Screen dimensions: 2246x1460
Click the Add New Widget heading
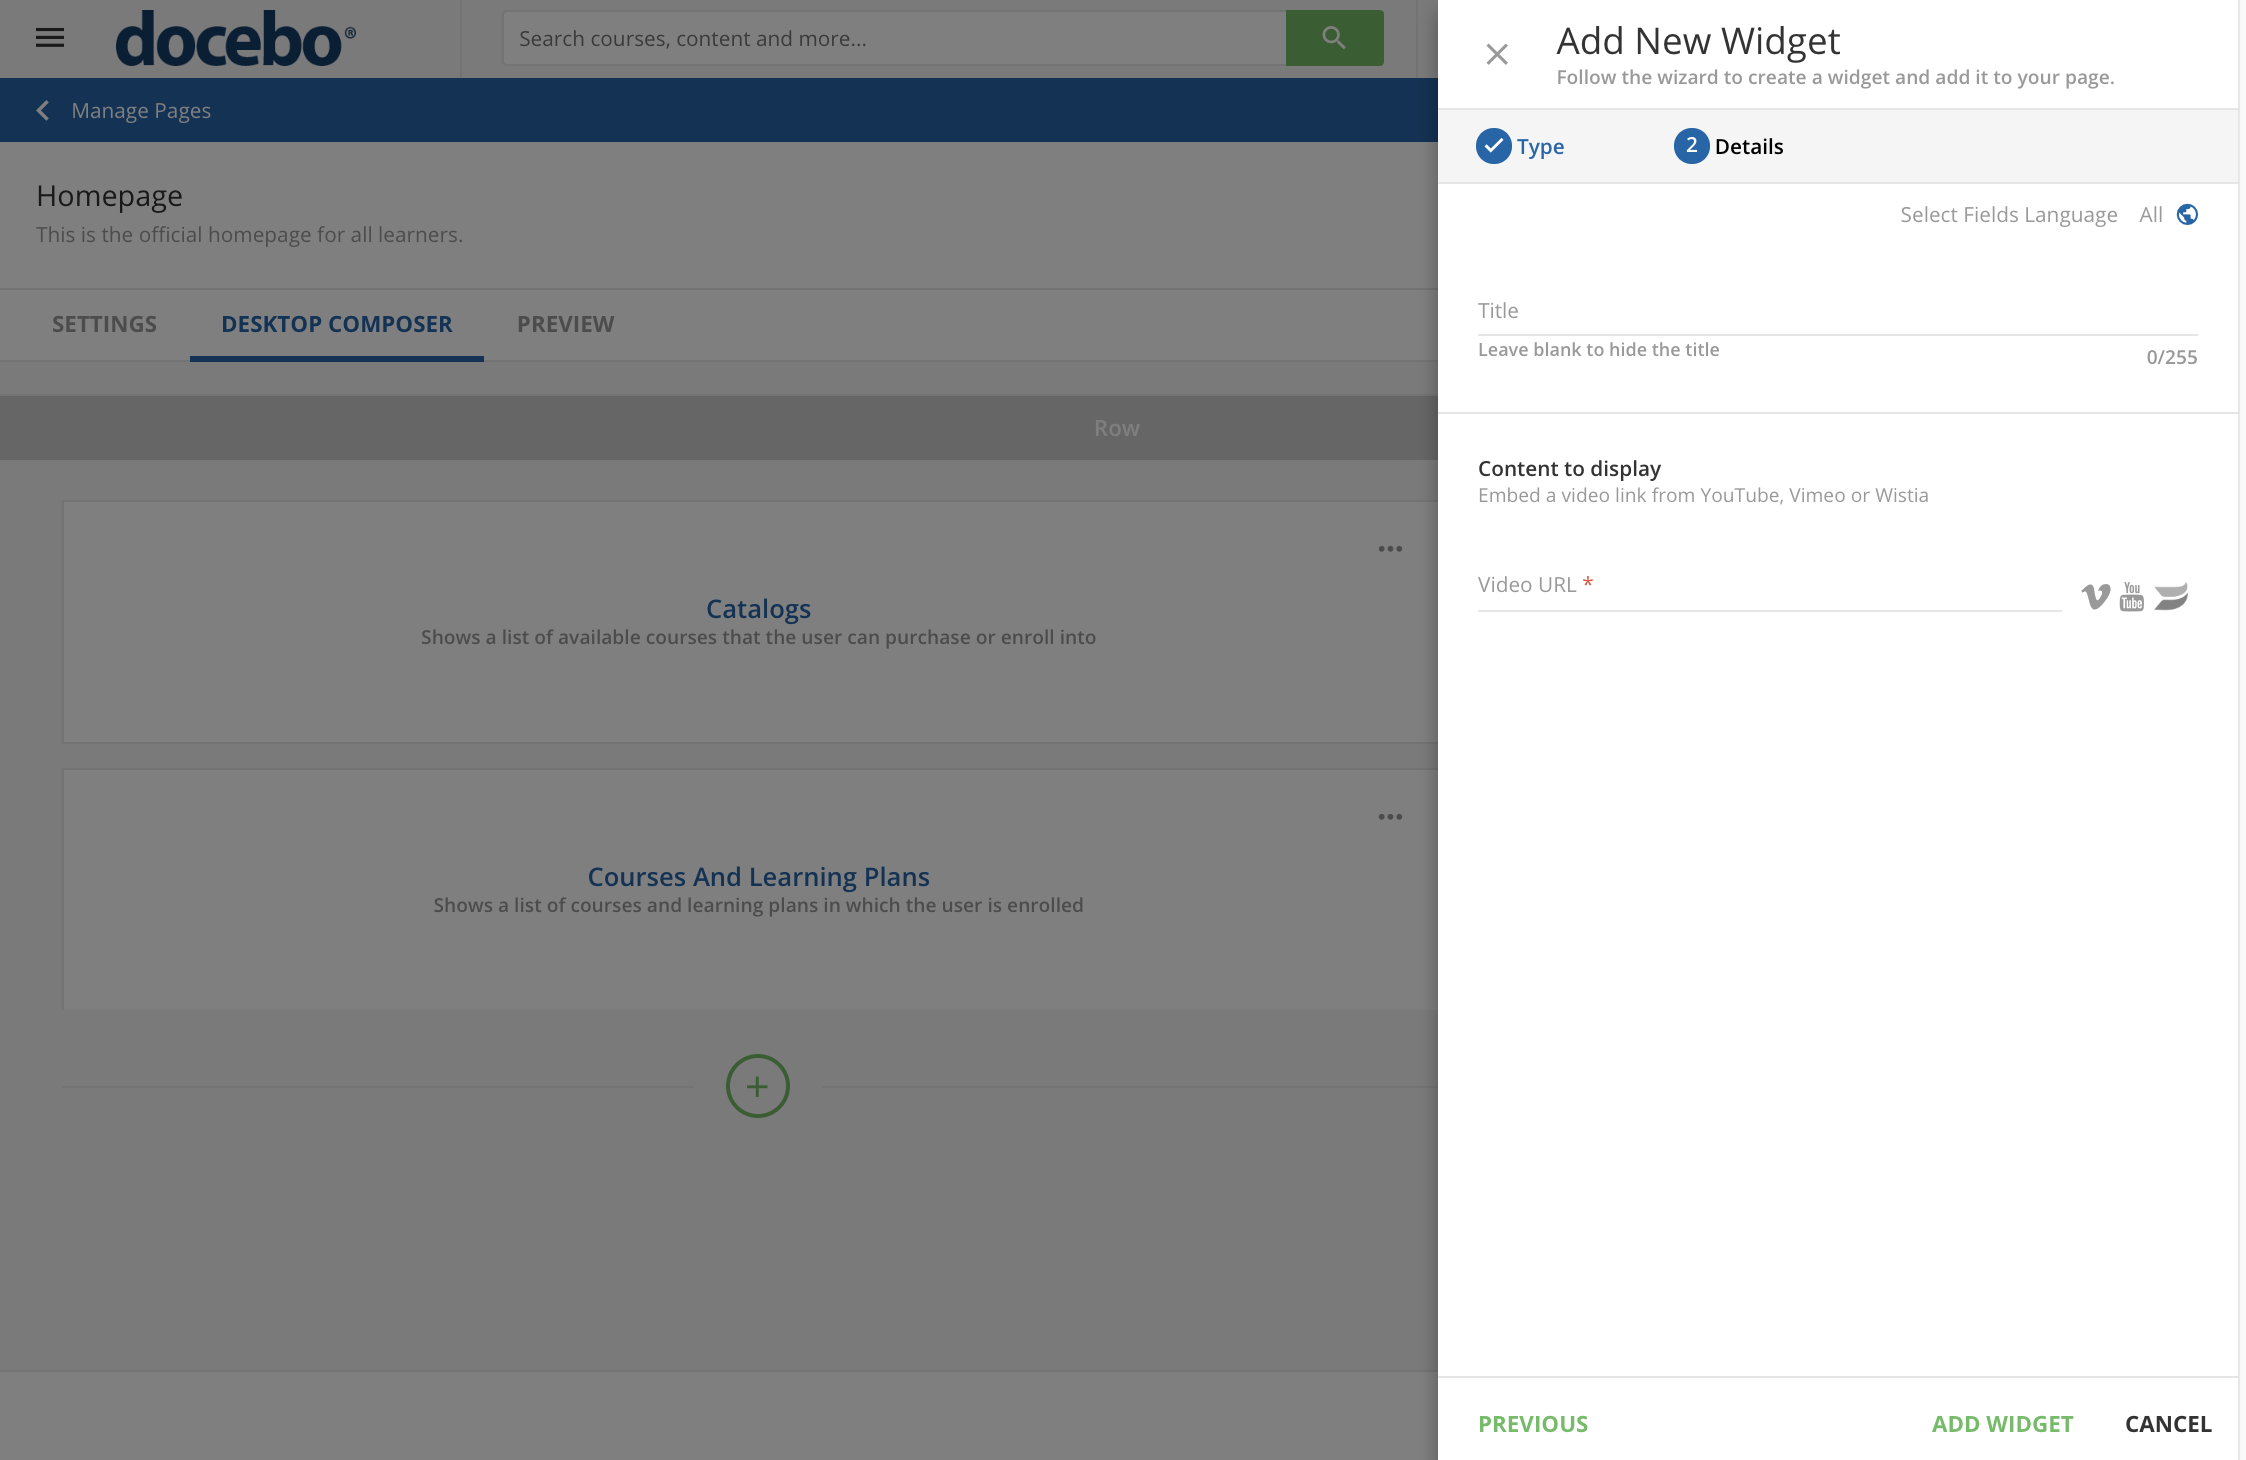point(1698,41)
